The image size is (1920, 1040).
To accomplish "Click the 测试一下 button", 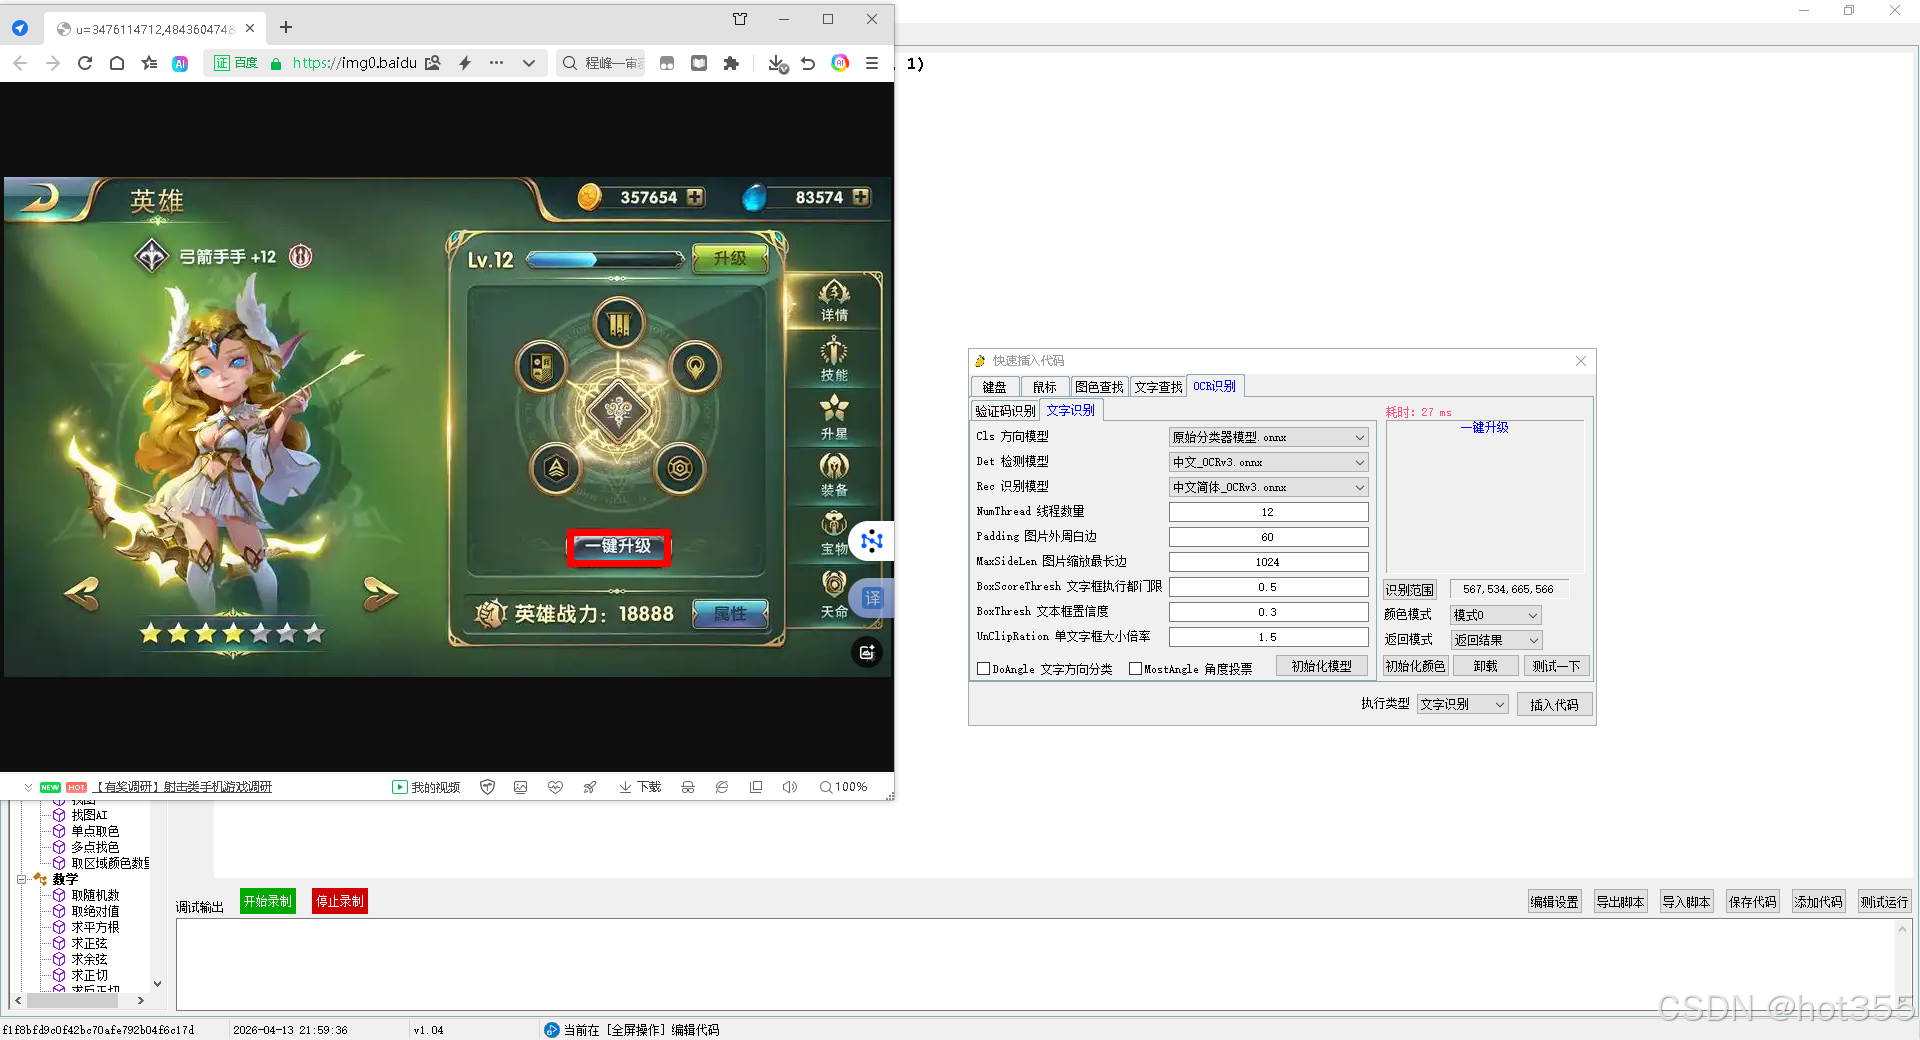I will pos(1556,666).
